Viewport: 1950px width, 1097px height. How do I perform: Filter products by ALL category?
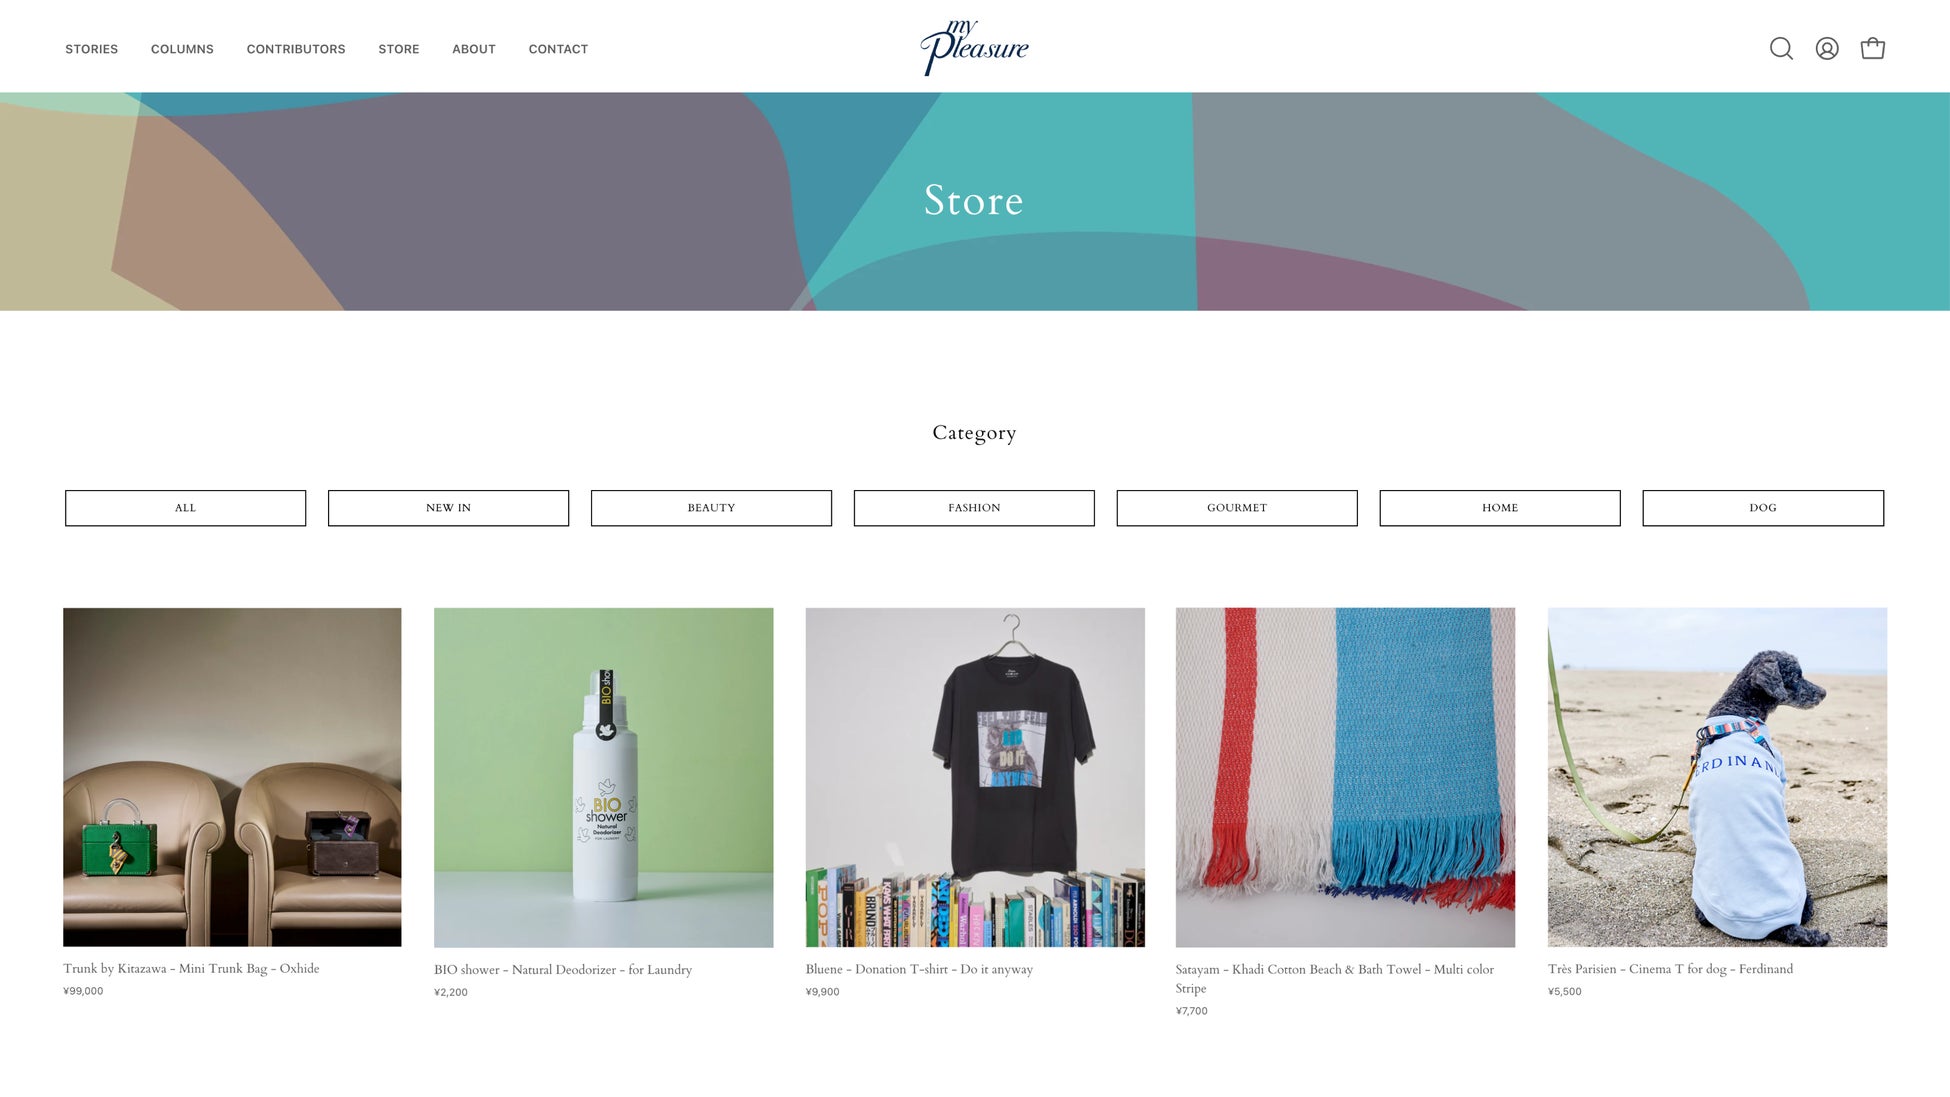click(186, 508)
